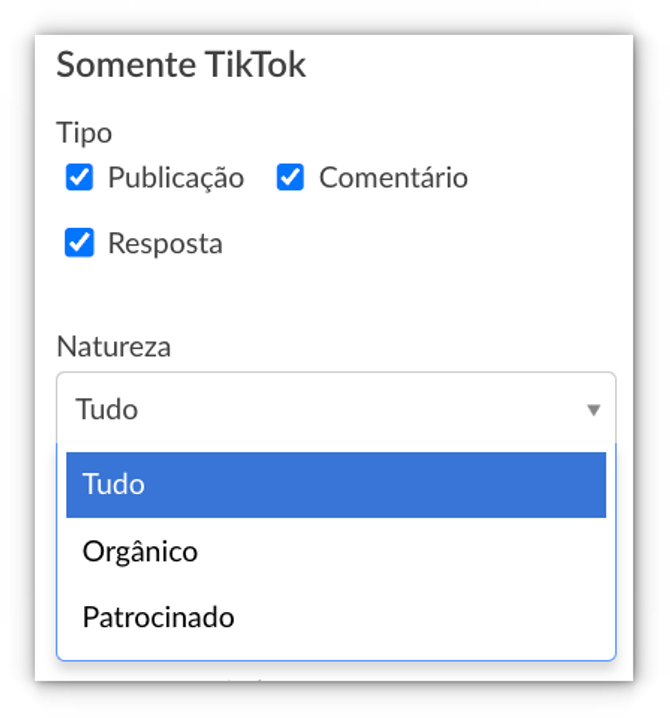Screen dimensions: 670x718
Task: Toggle the Resposta checkbox
Action: (x=80, y=243)
